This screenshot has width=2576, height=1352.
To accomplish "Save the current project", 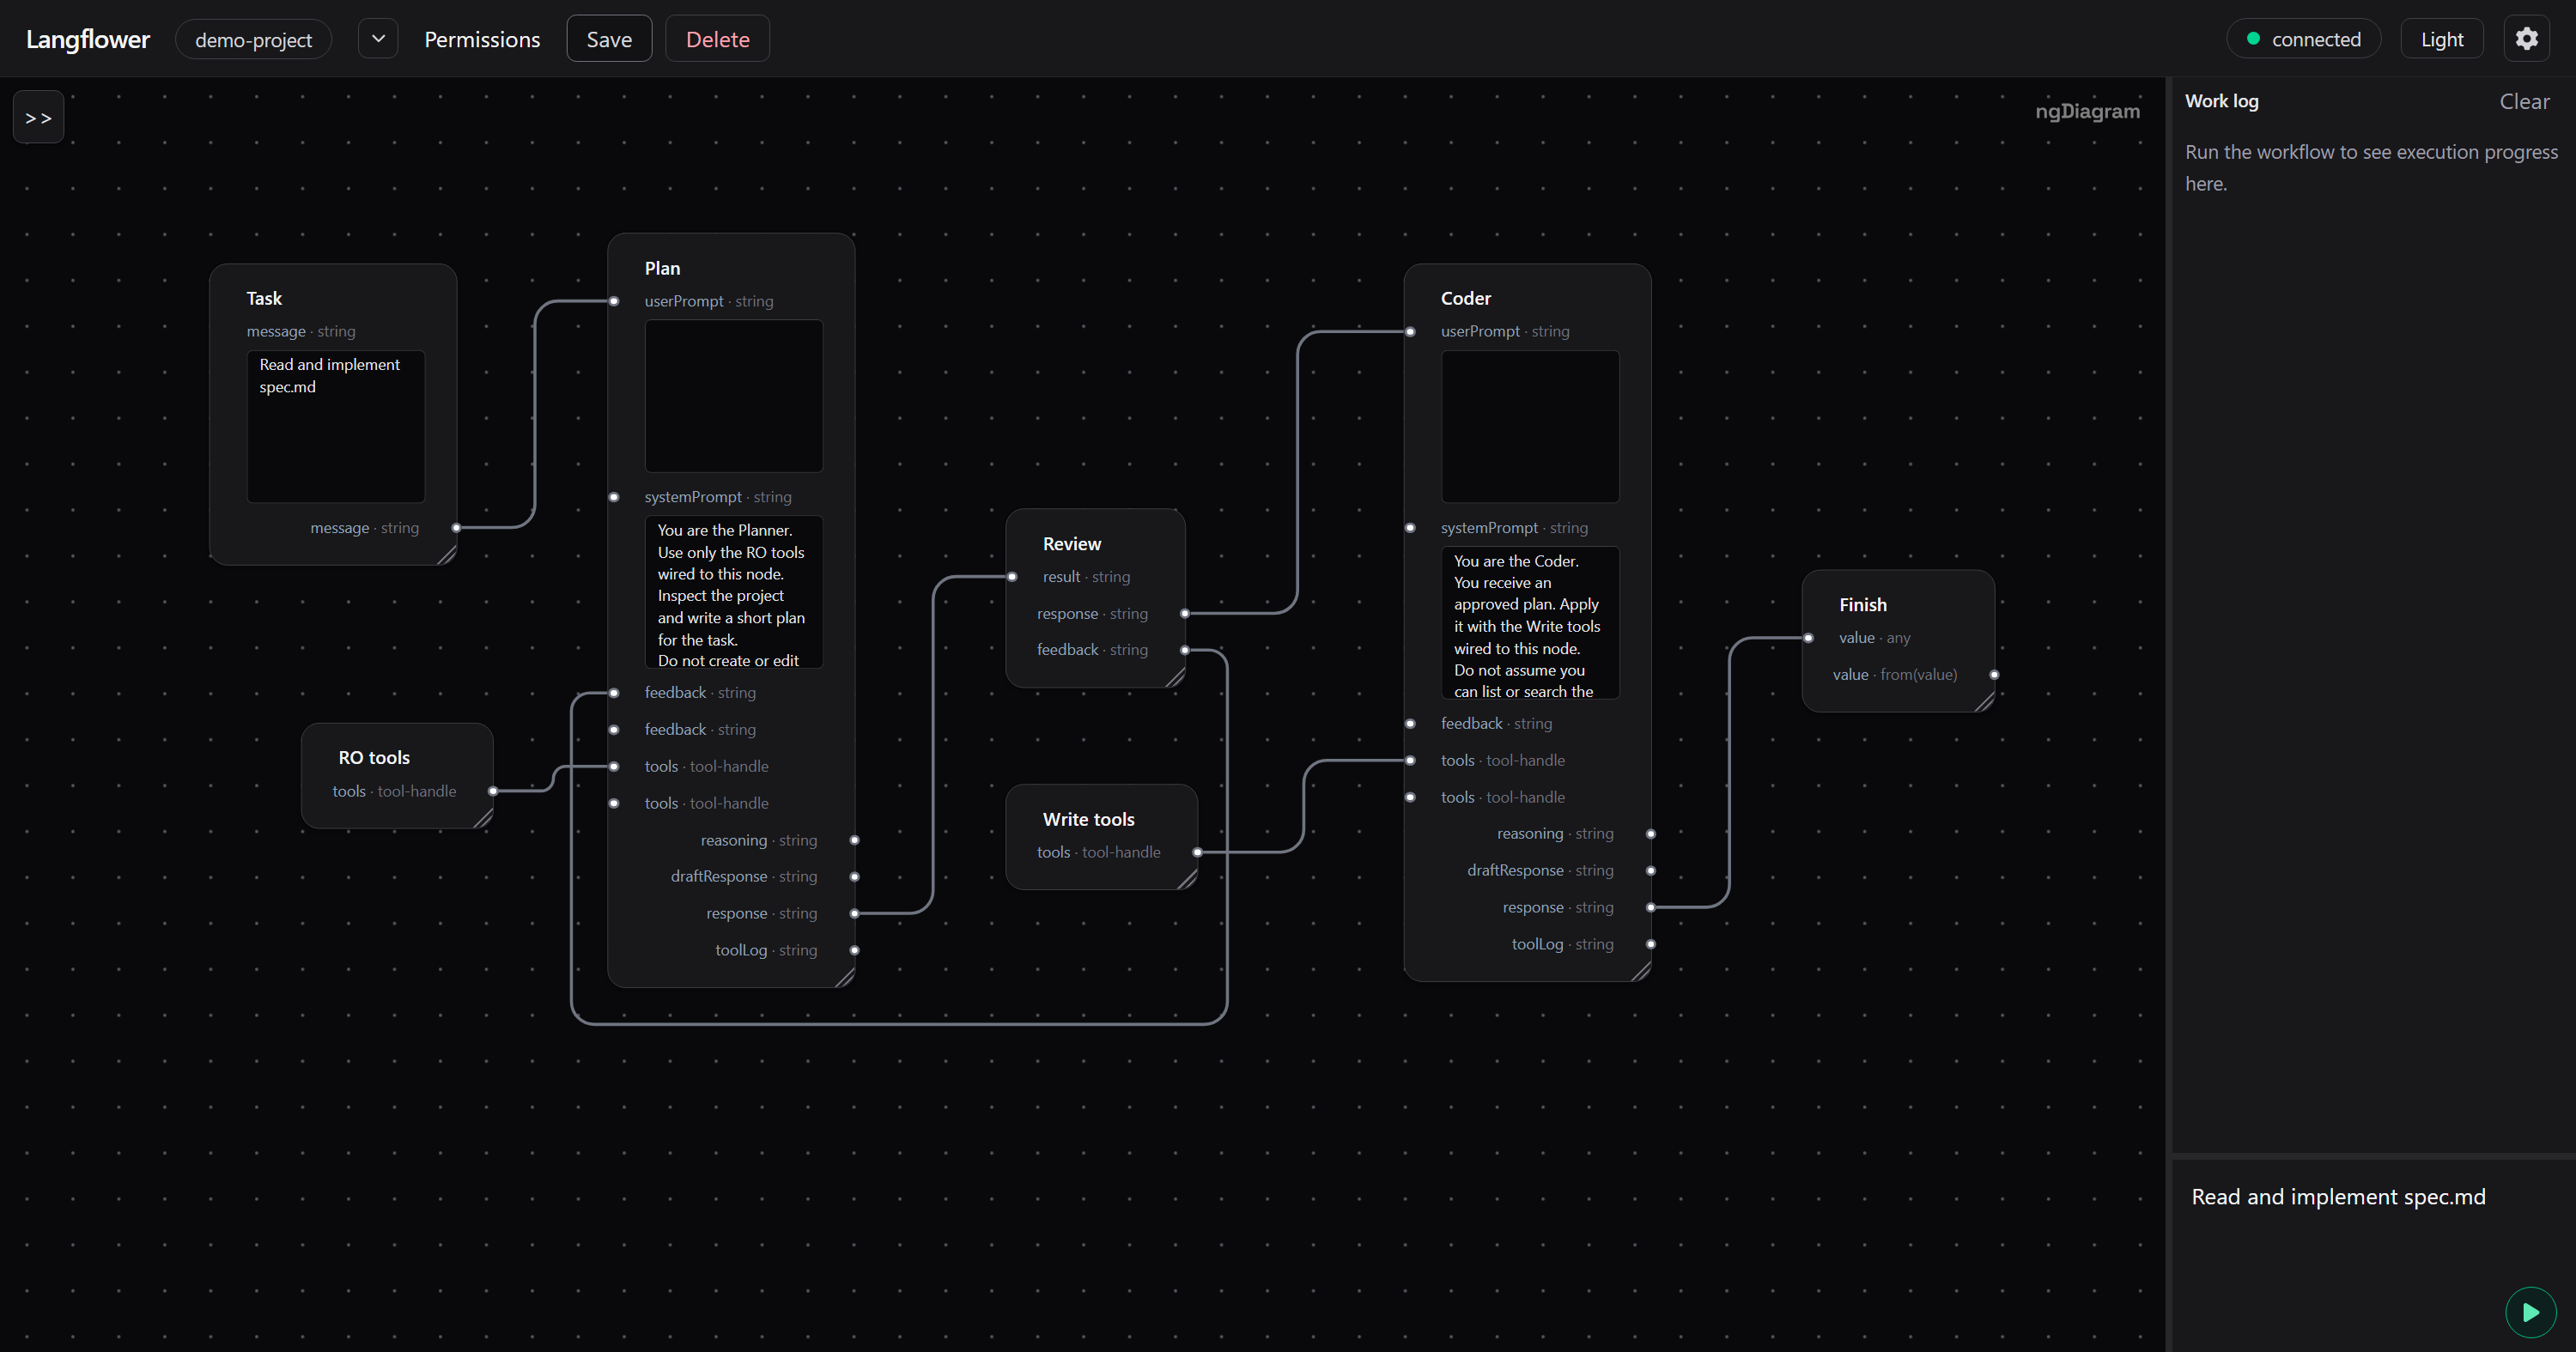I will pos(609,39).
